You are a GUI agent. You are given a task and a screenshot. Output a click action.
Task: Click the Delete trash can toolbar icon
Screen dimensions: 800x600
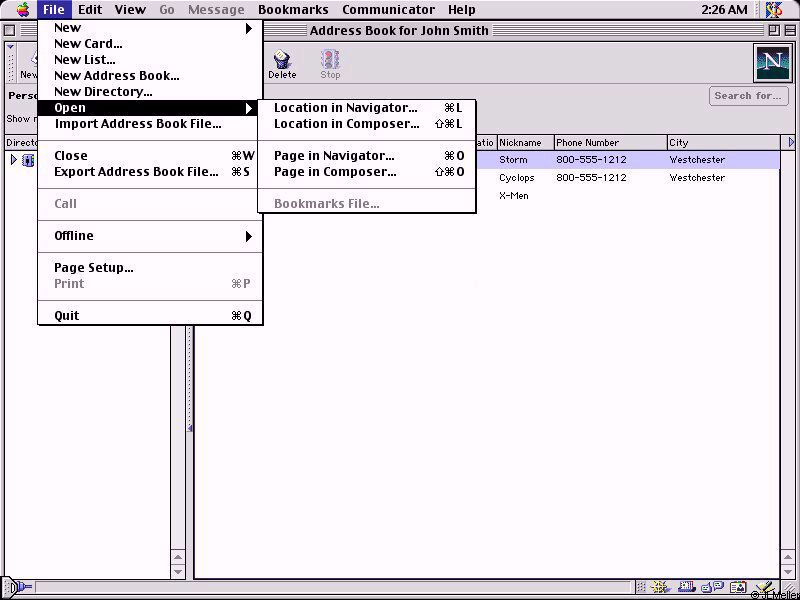(x=282, y=62)
